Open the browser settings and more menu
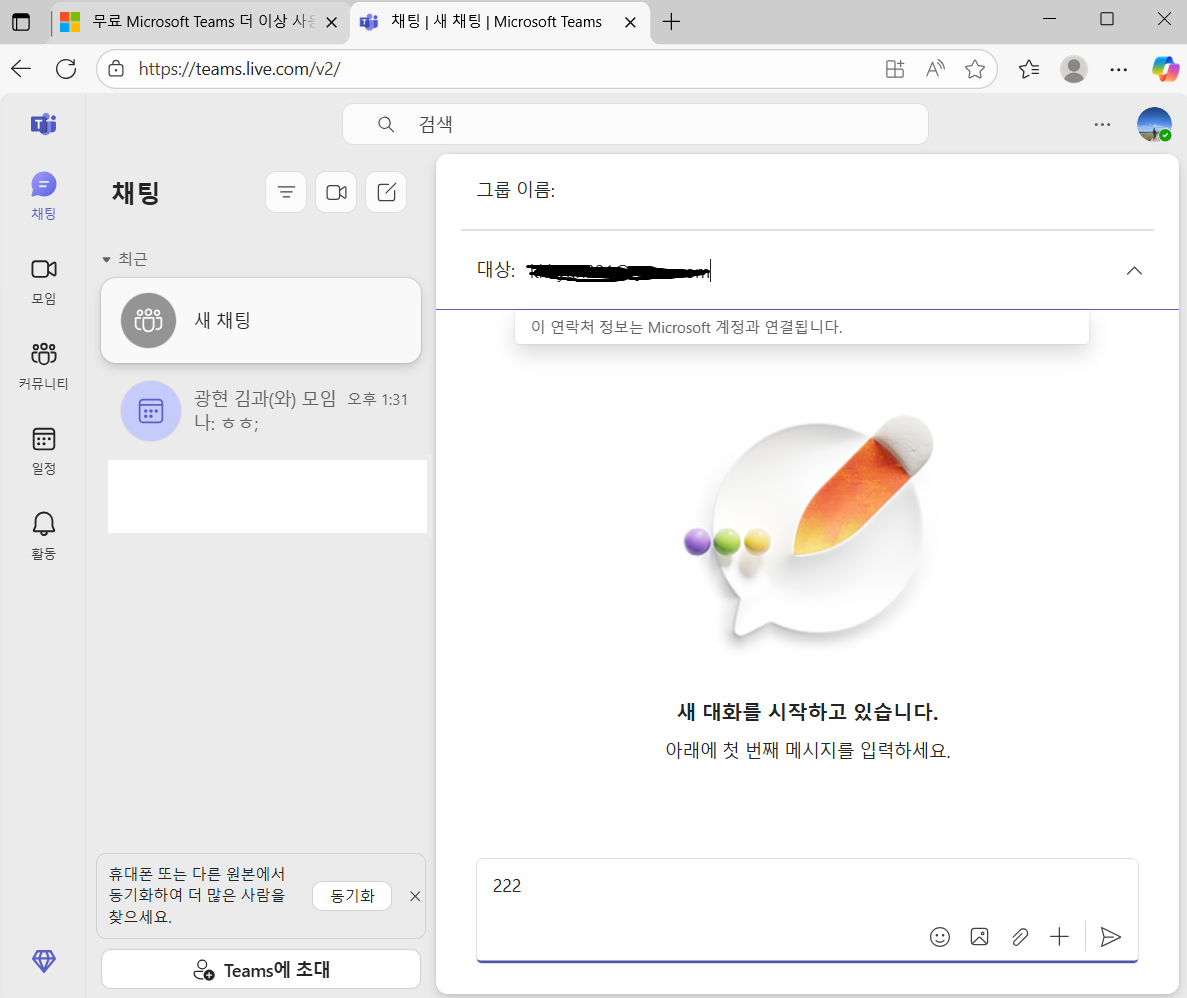 (1118, 69)
